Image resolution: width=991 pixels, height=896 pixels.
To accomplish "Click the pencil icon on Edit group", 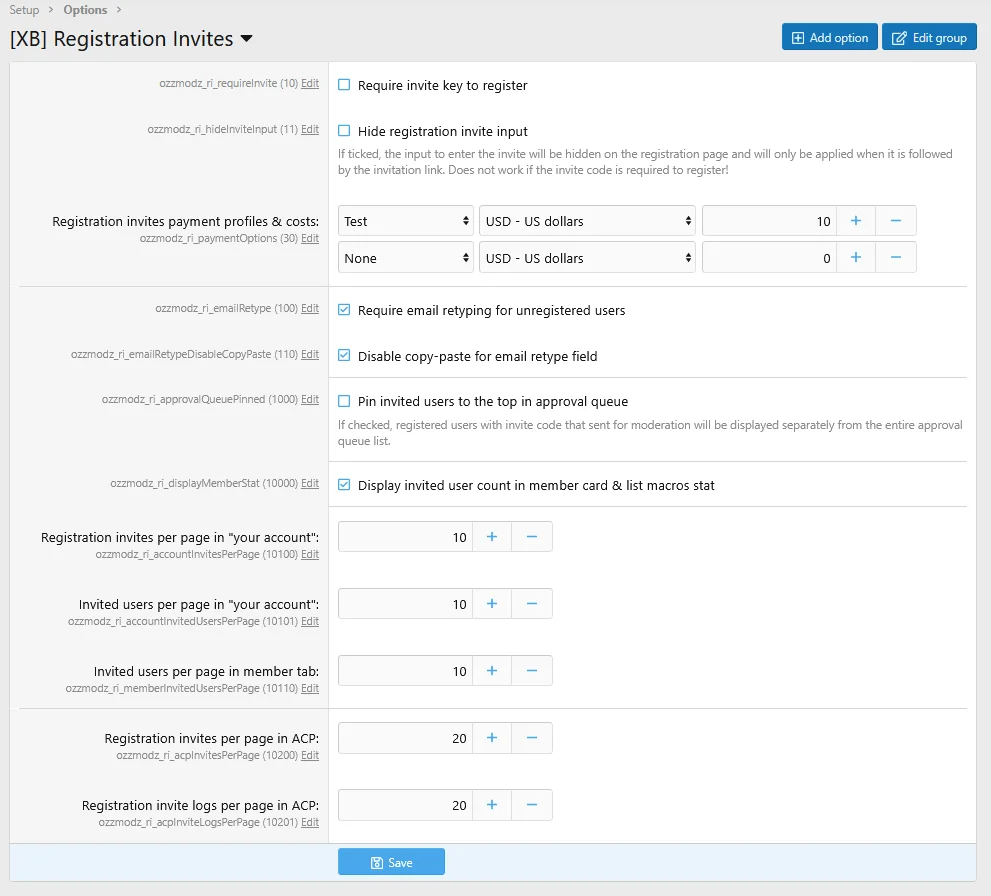I will [x=898, y=37].
